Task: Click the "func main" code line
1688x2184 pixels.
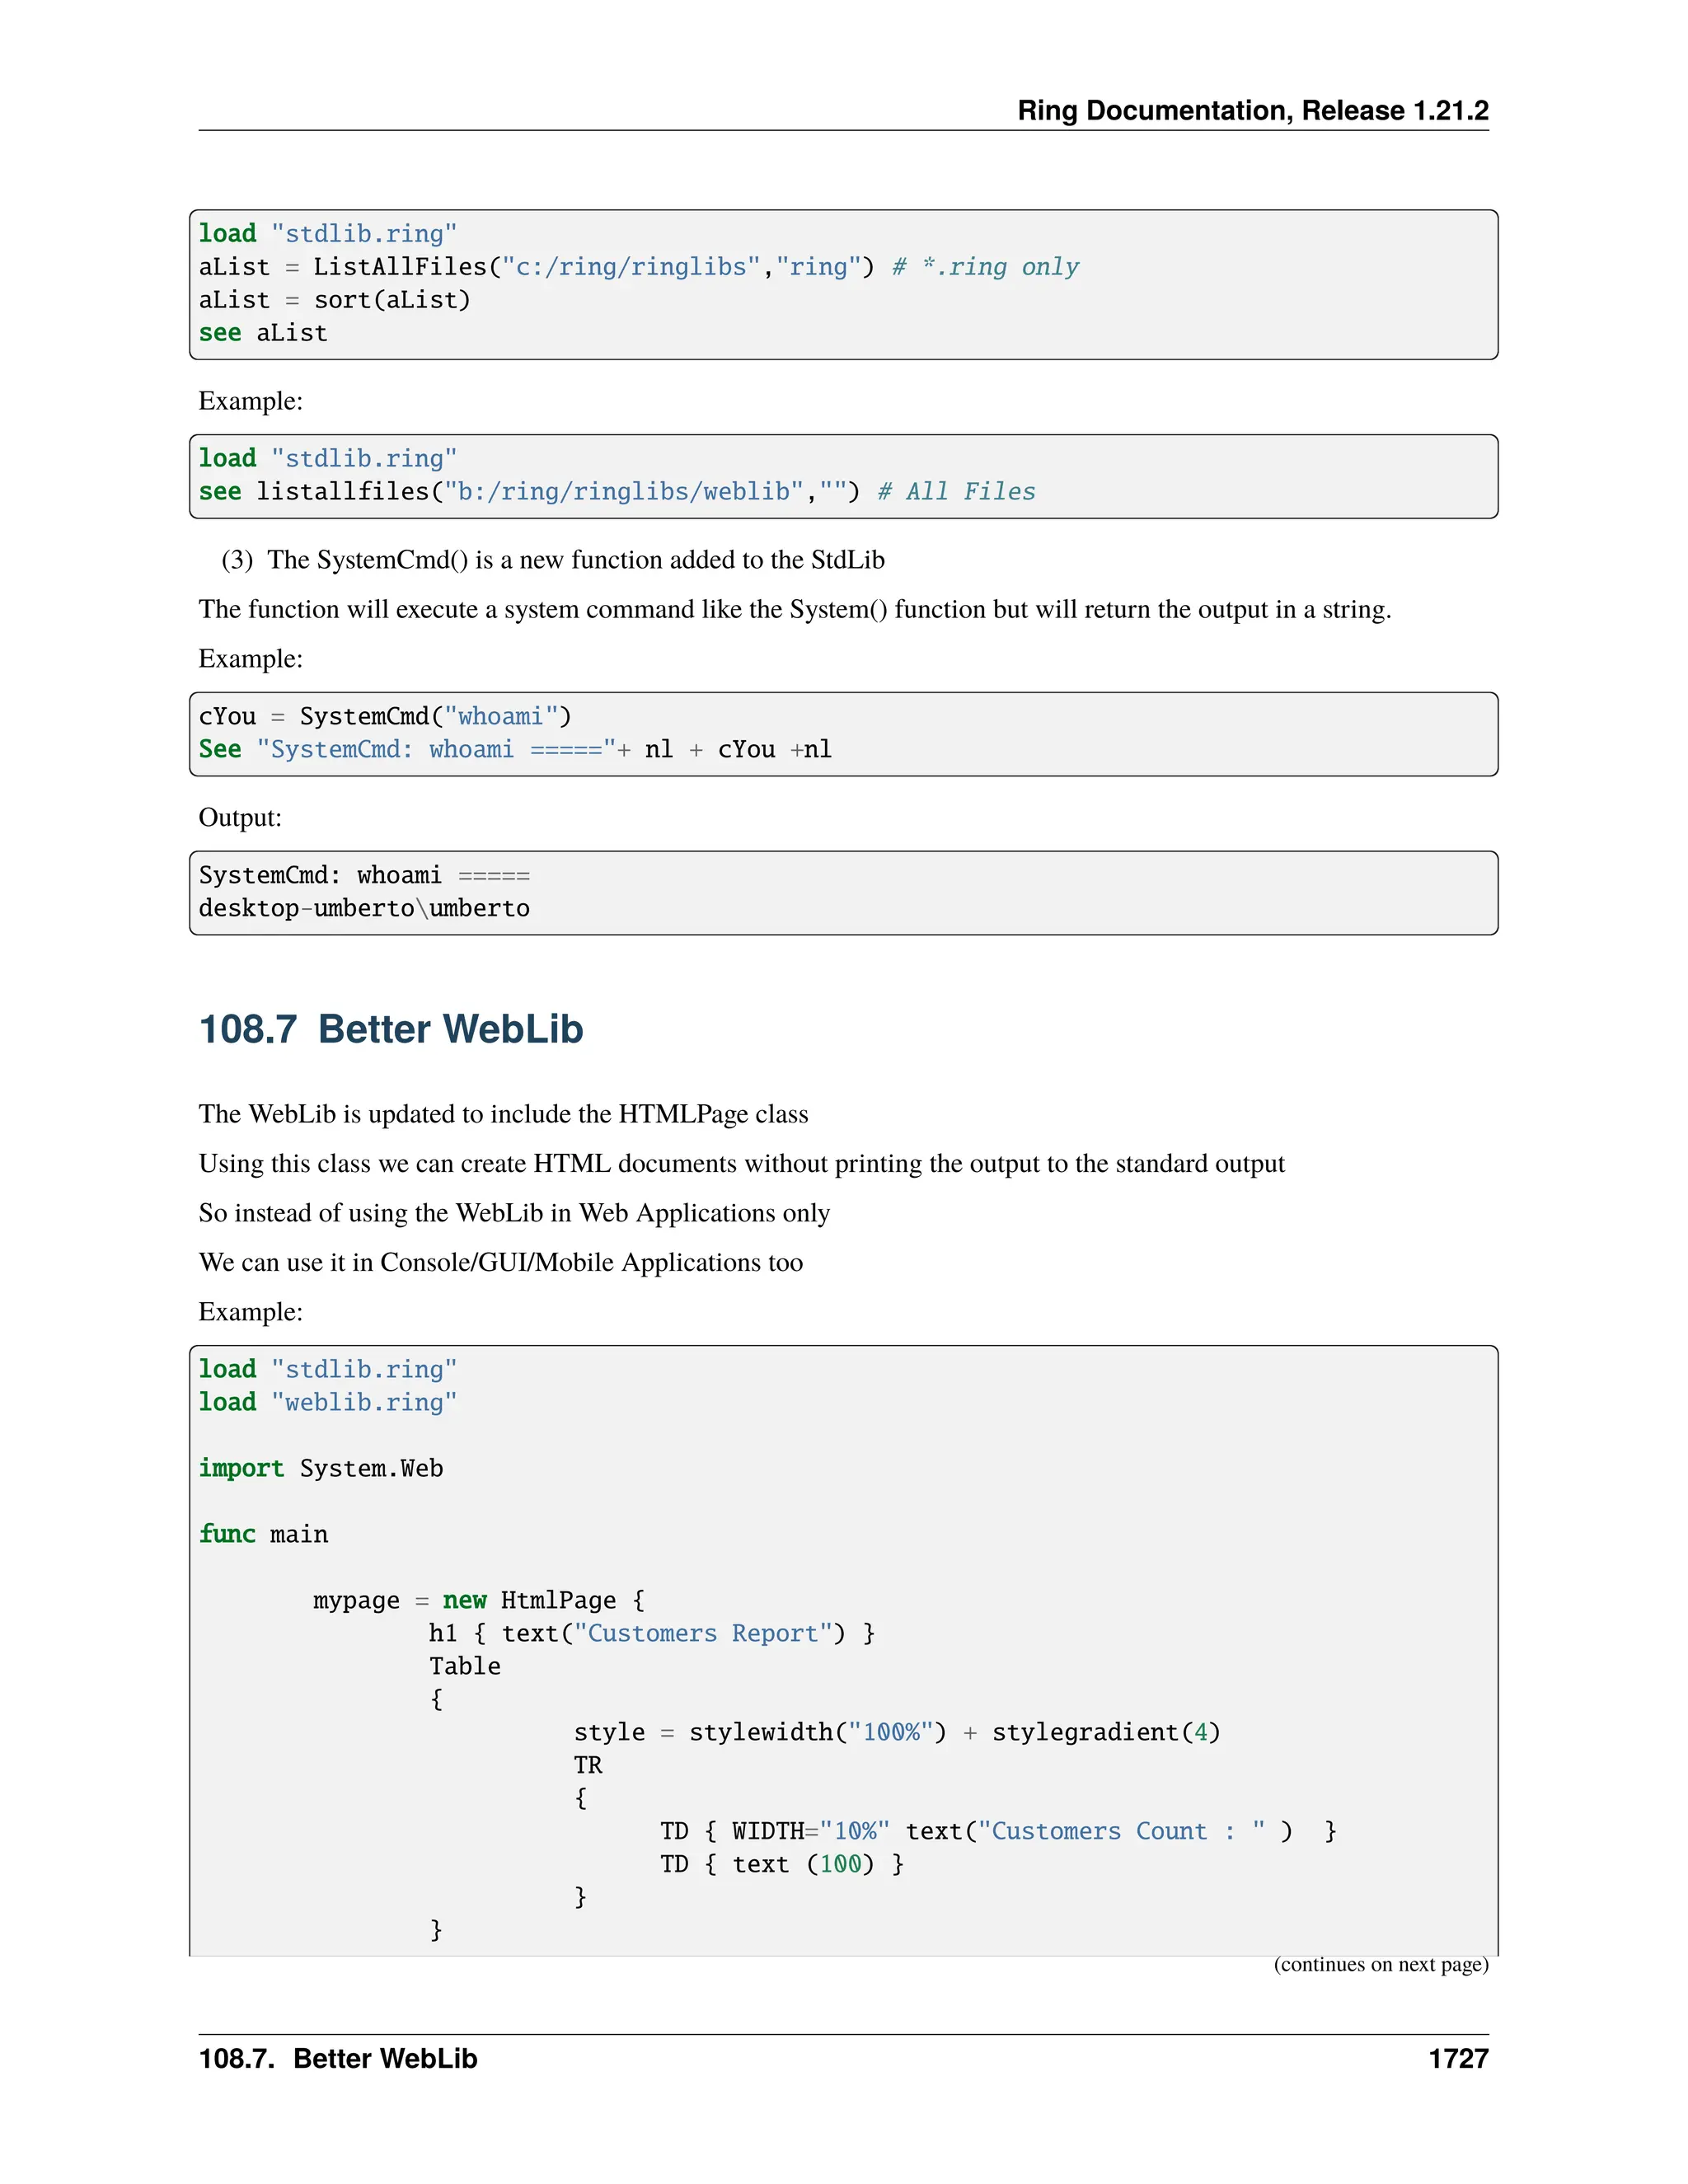Action: click(263, 1534)
